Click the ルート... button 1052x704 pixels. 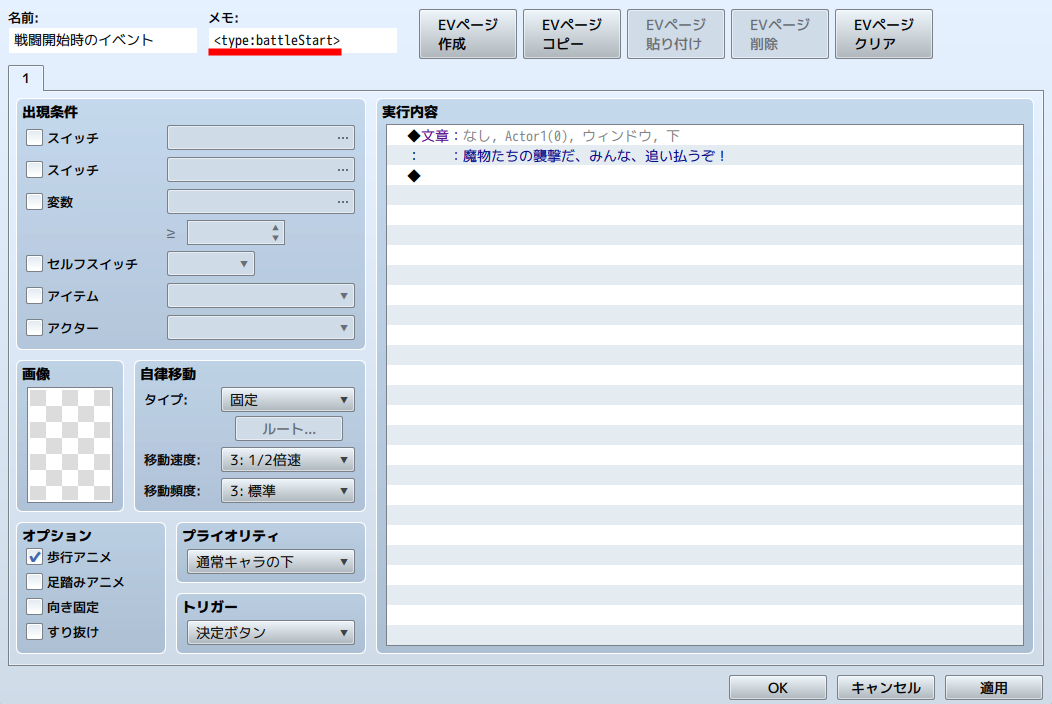pos(289,429)
